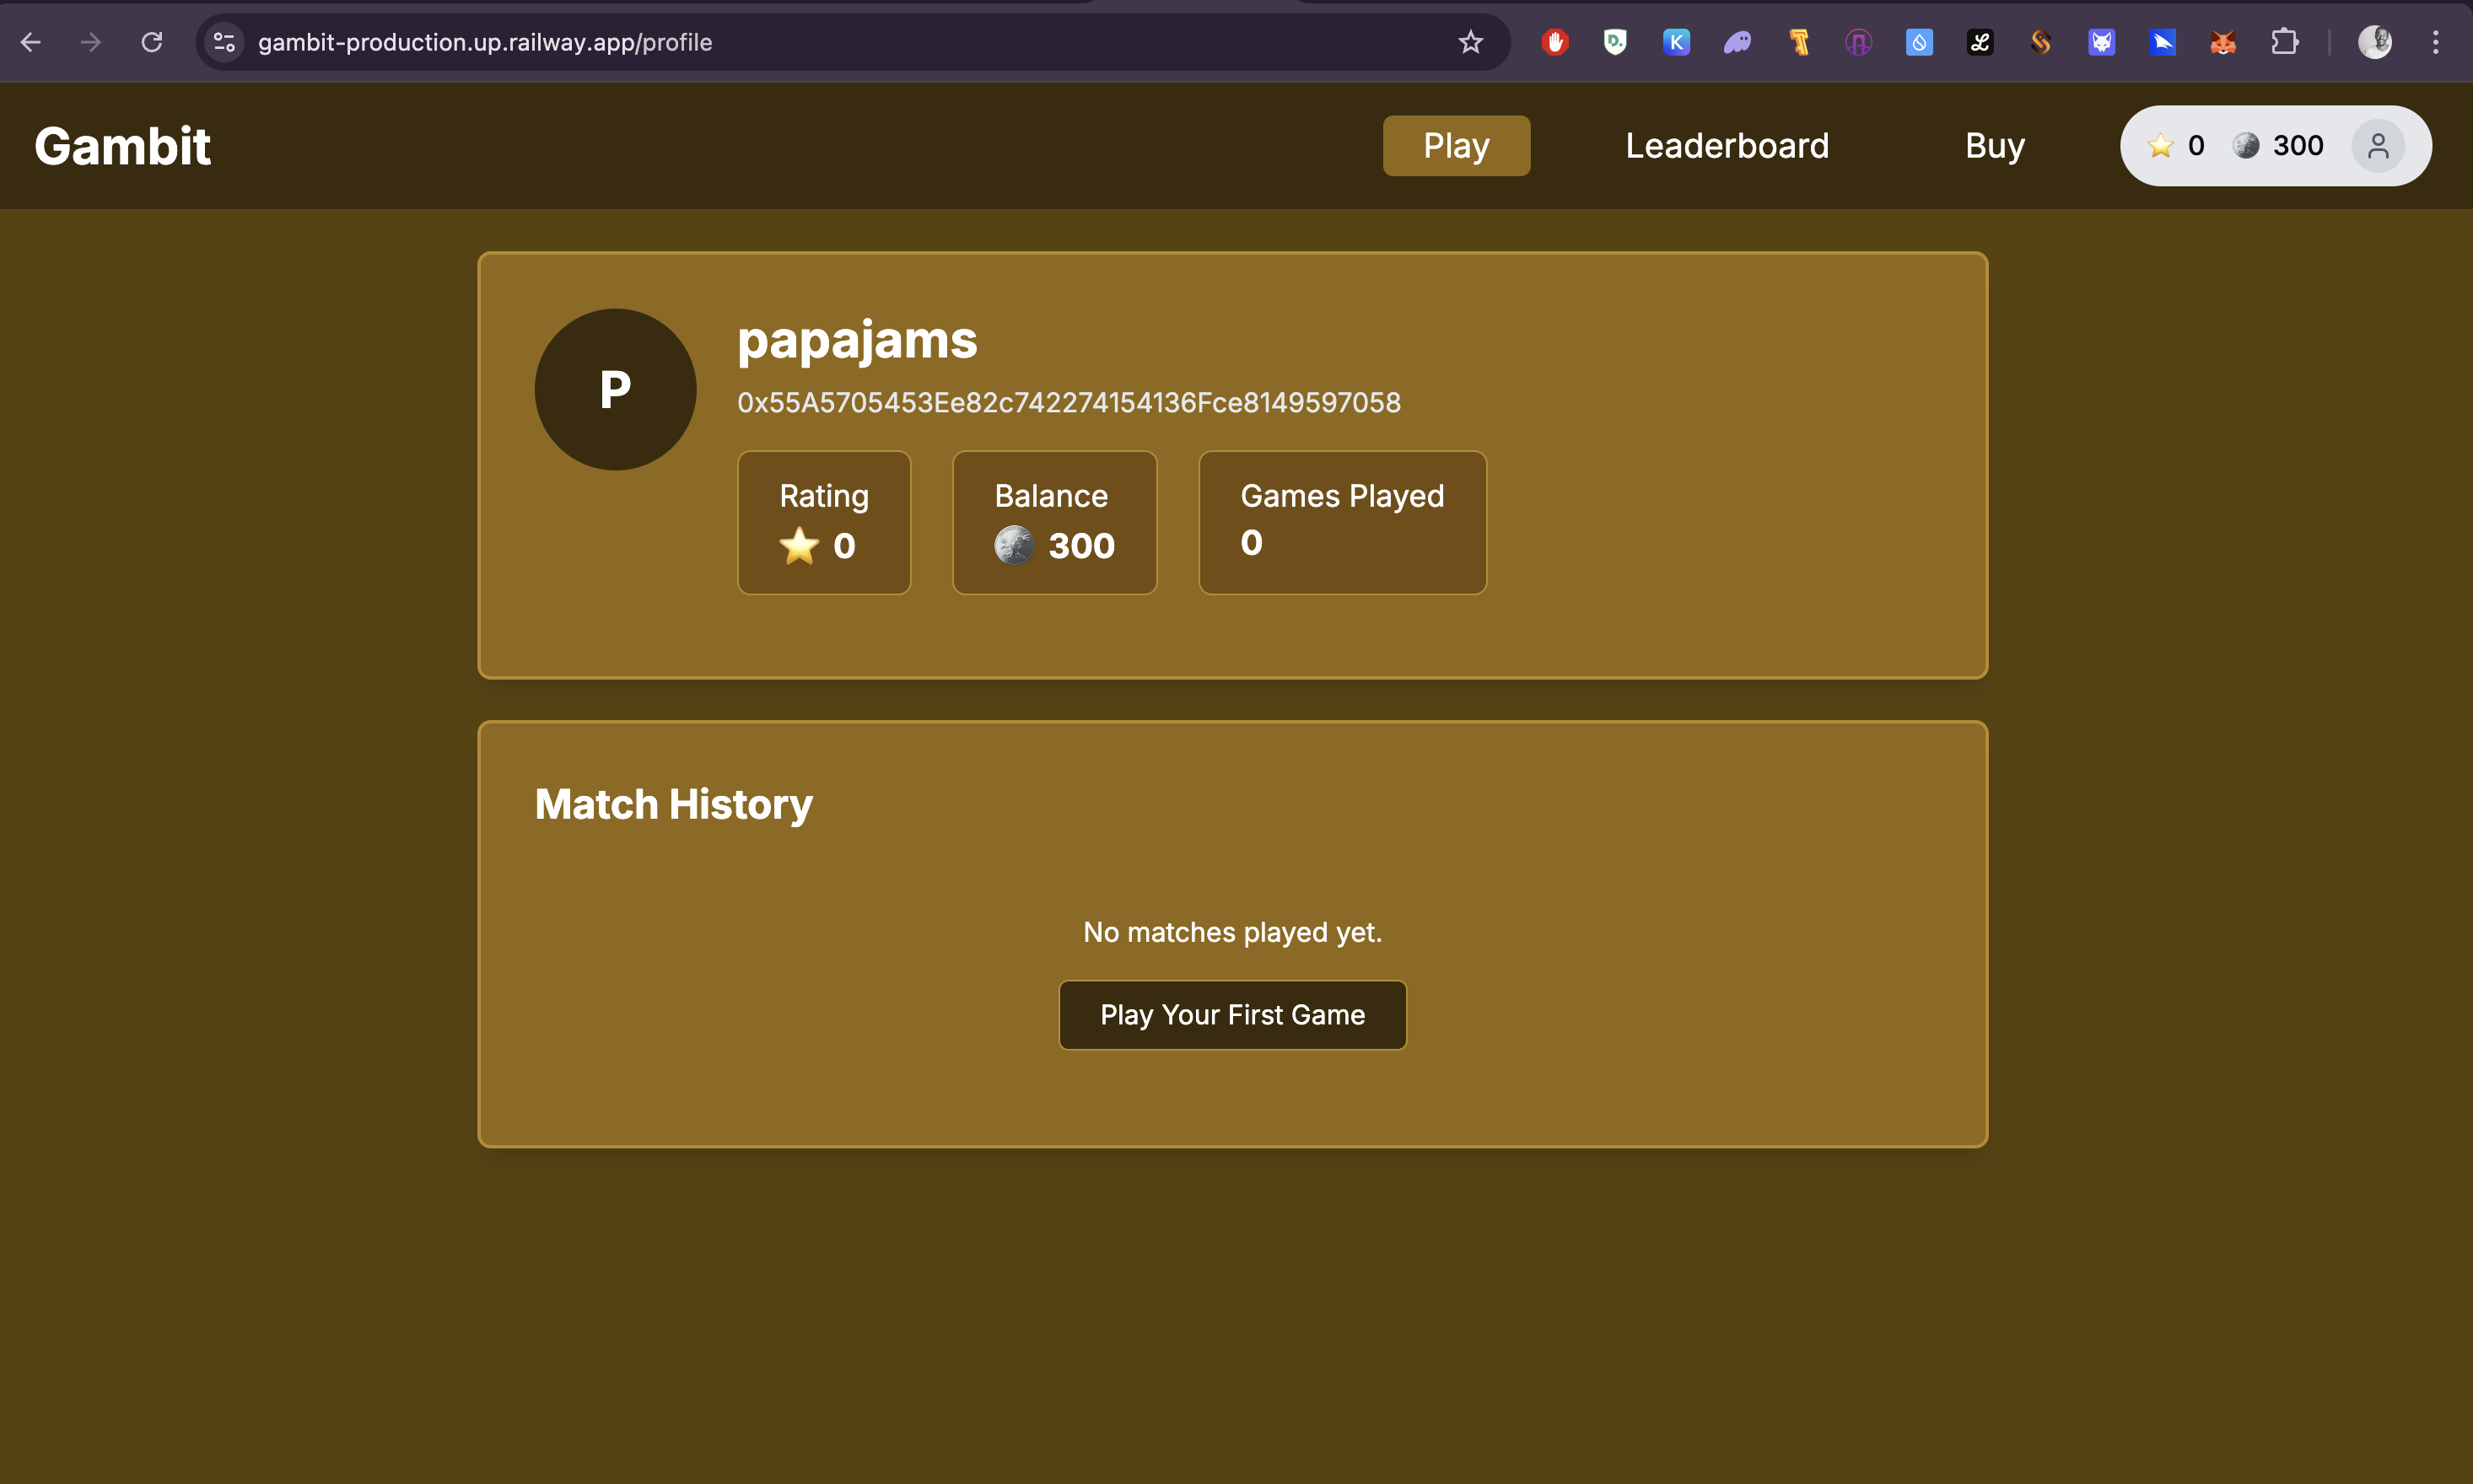Open the Chrome three-dot menu
2473x1484 pixels.
click(2436, 42)
